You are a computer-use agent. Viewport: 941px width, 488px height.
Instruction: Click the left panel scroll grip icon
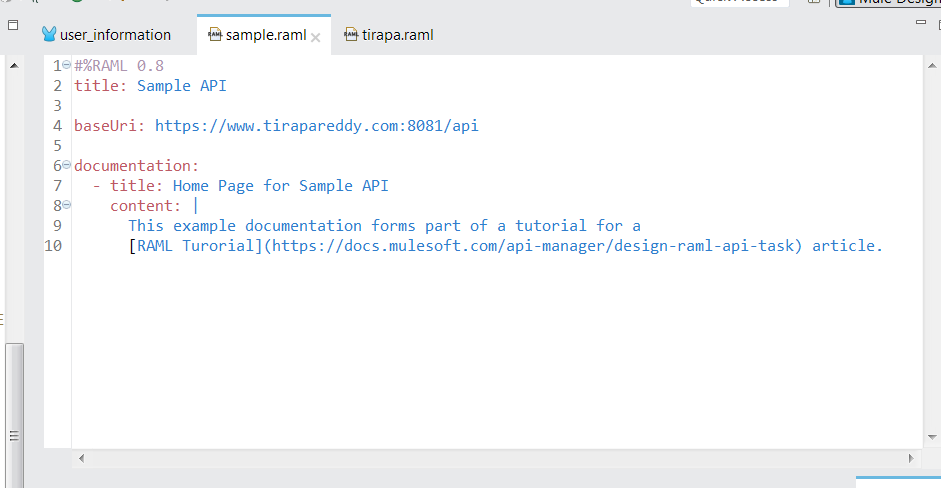14,436
